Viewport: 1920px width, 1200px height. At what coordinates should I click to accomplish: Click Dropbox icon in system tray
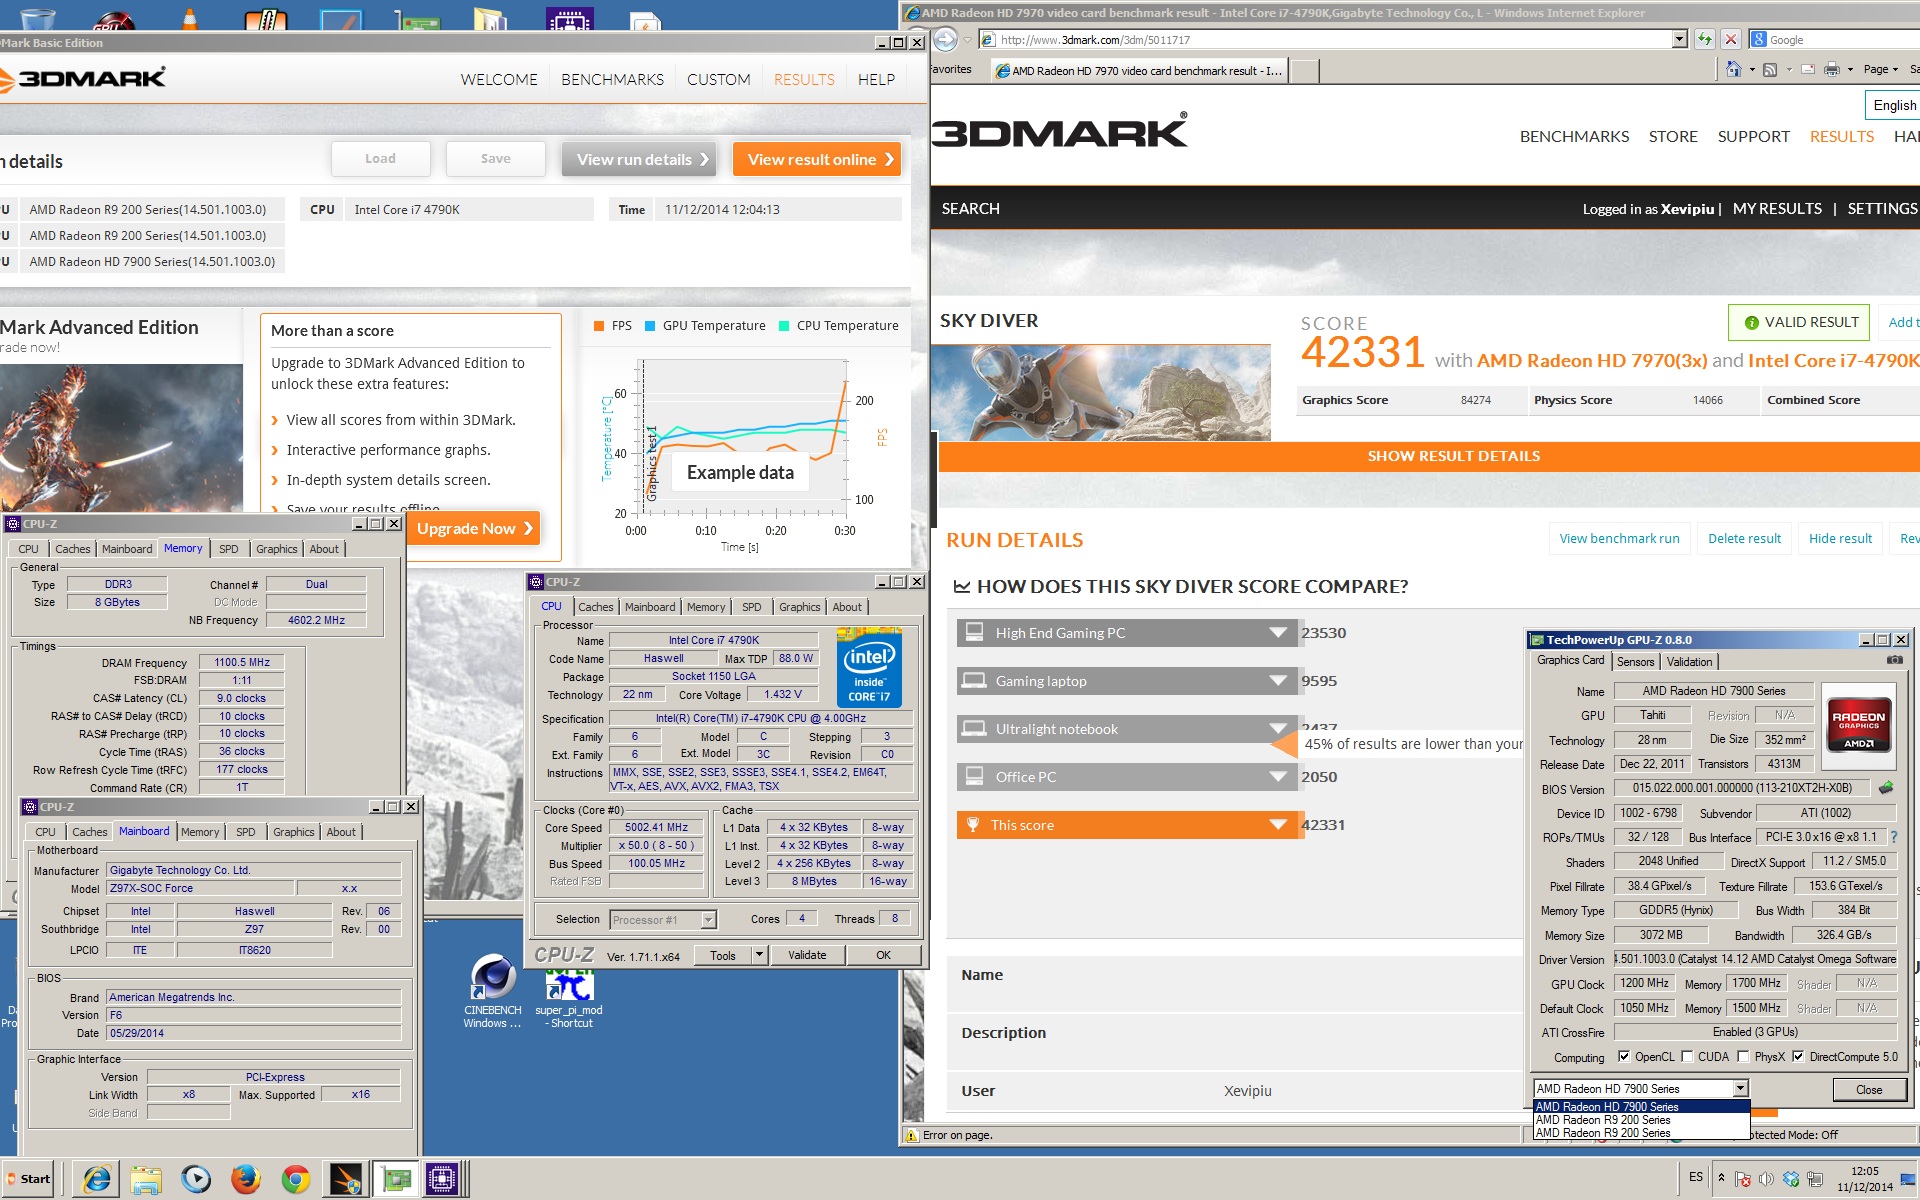[1791, 1179]
